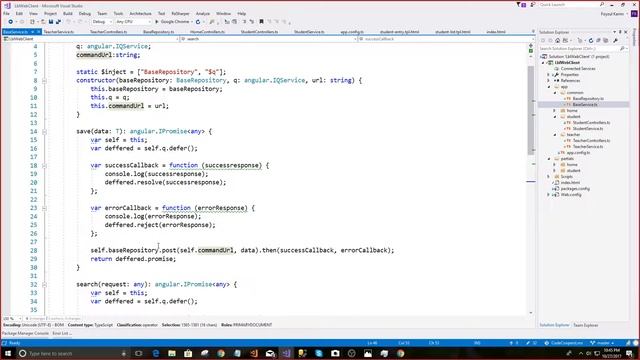Collapse errorCallback function outline on line 23
Screen dimensions: 640x360
pyautogui.click(x=44, y=208)
